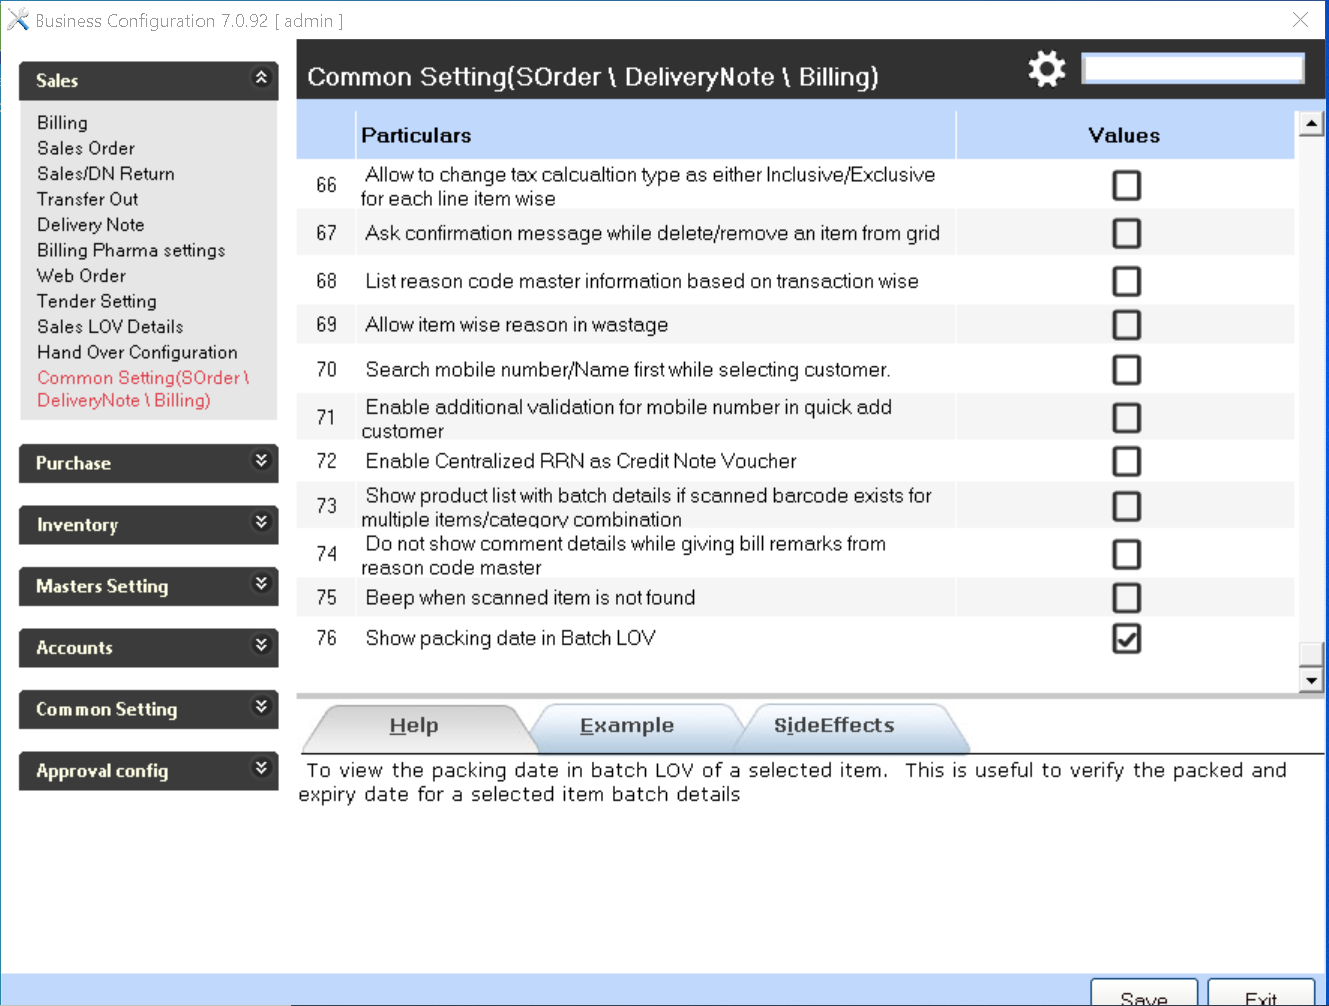Open Billing Pharma settings
This screenshot has height=1006, width=1329.
(x=131, y=250)
